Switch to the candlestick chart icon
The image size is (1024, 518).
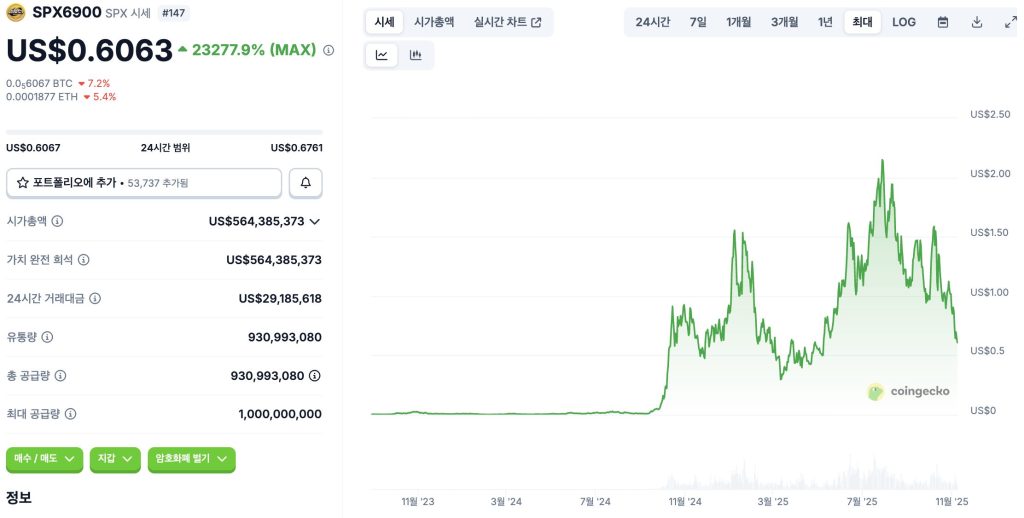[x=415, y=55]
